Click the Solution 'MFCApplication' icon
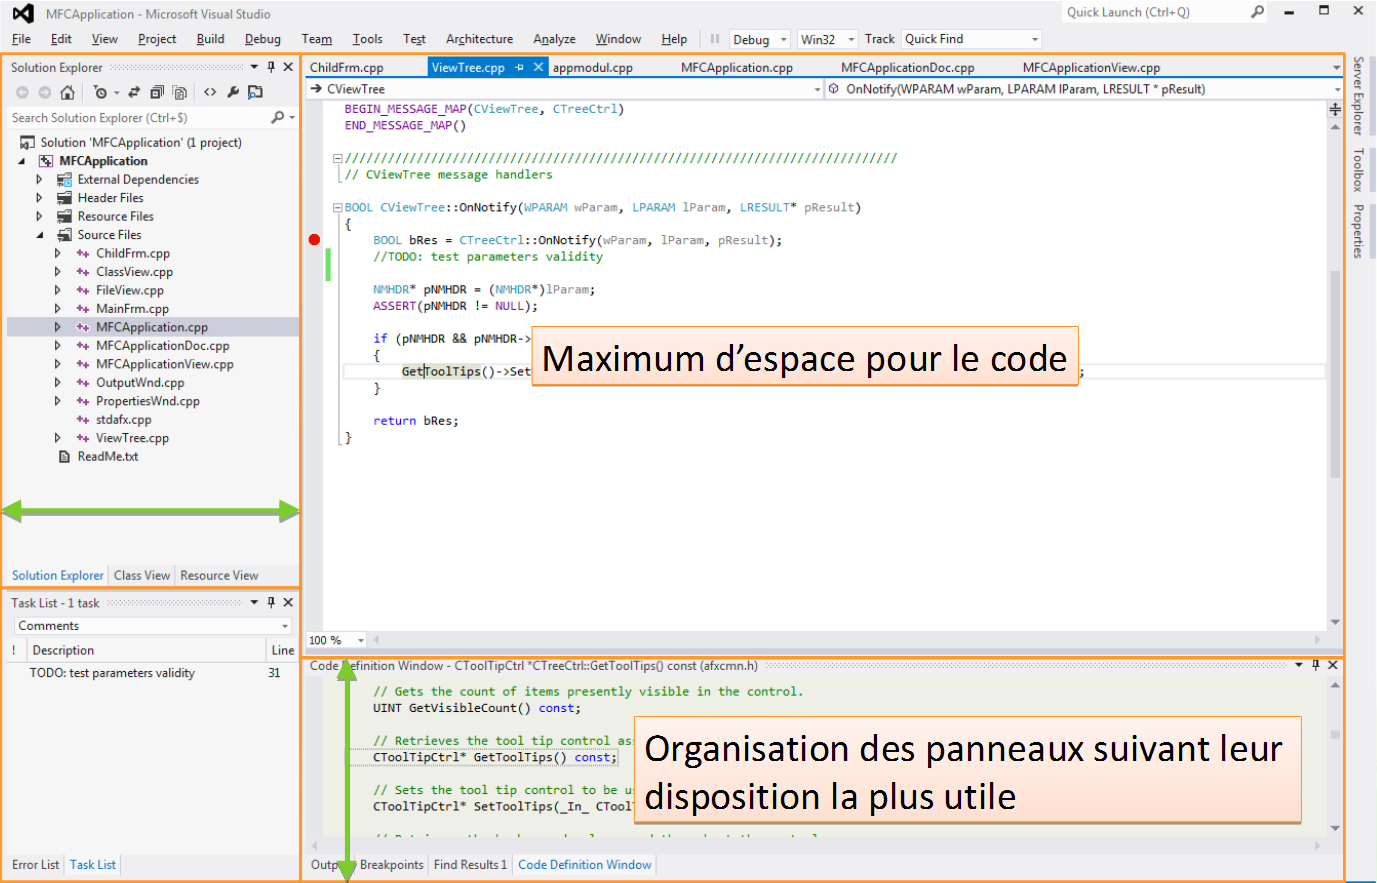Screen dimensions: 1377x883 pos(28,142)
